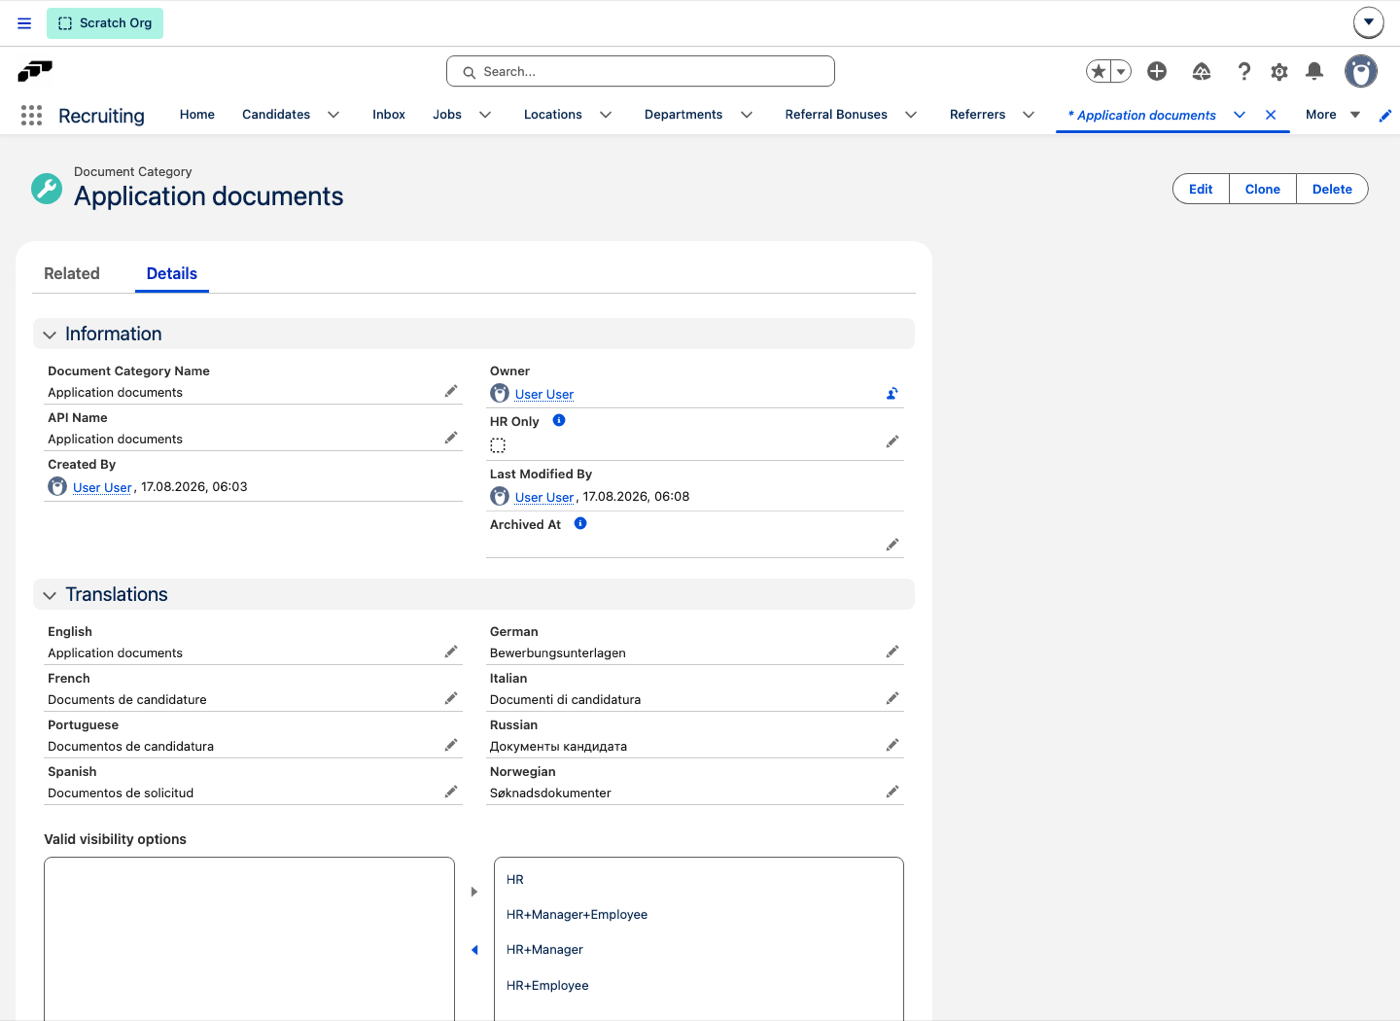Open the Favorites list dropdown arrow

(x=1121, y=71)
